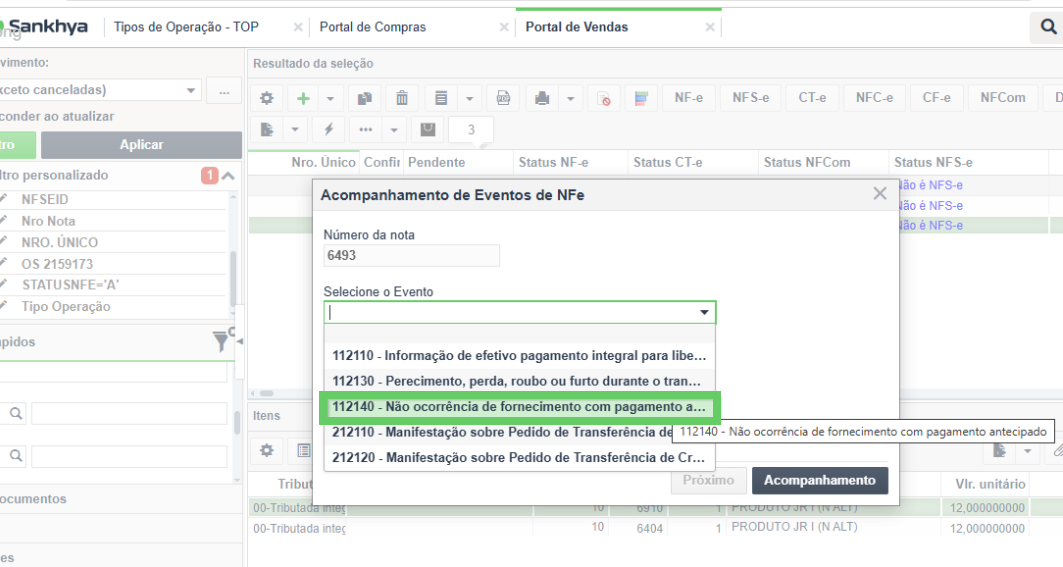
Task: Select event 112140 Não ocorrência de fornecimento
Action: (519, 407)
